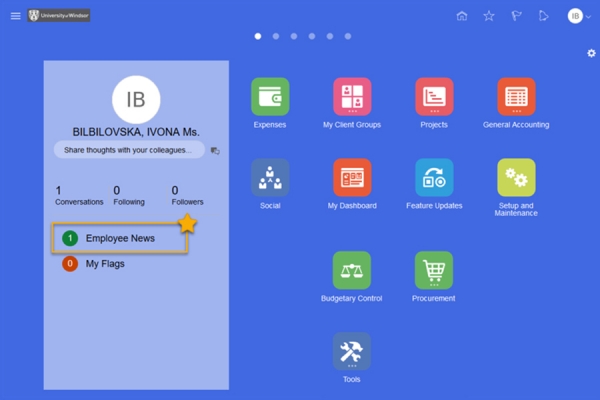Open My Dashboard icon
The image size is (600, 400).
point(352,177)
